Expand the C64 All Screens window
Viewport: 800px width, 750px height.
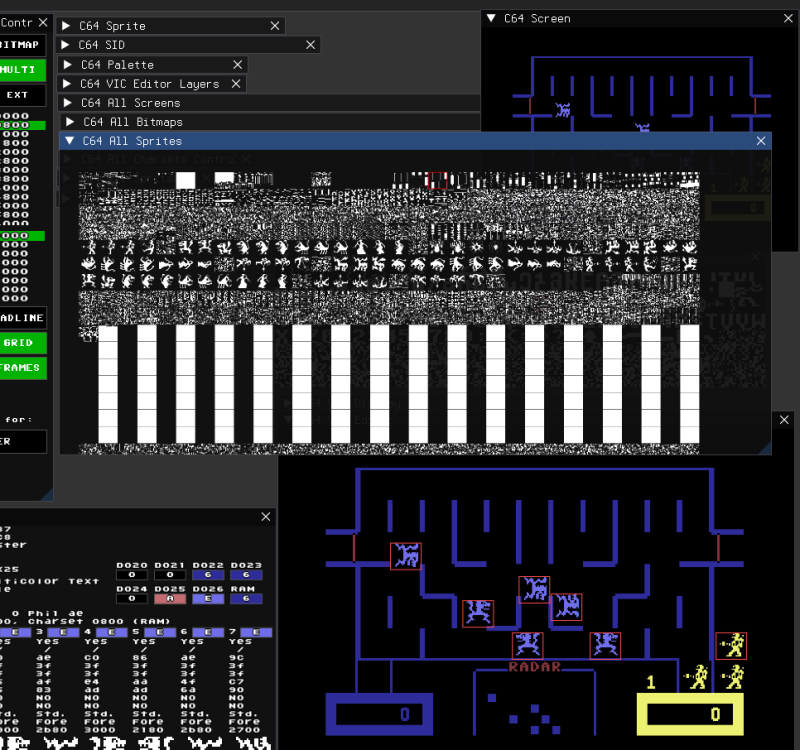[x=67, y=103]
